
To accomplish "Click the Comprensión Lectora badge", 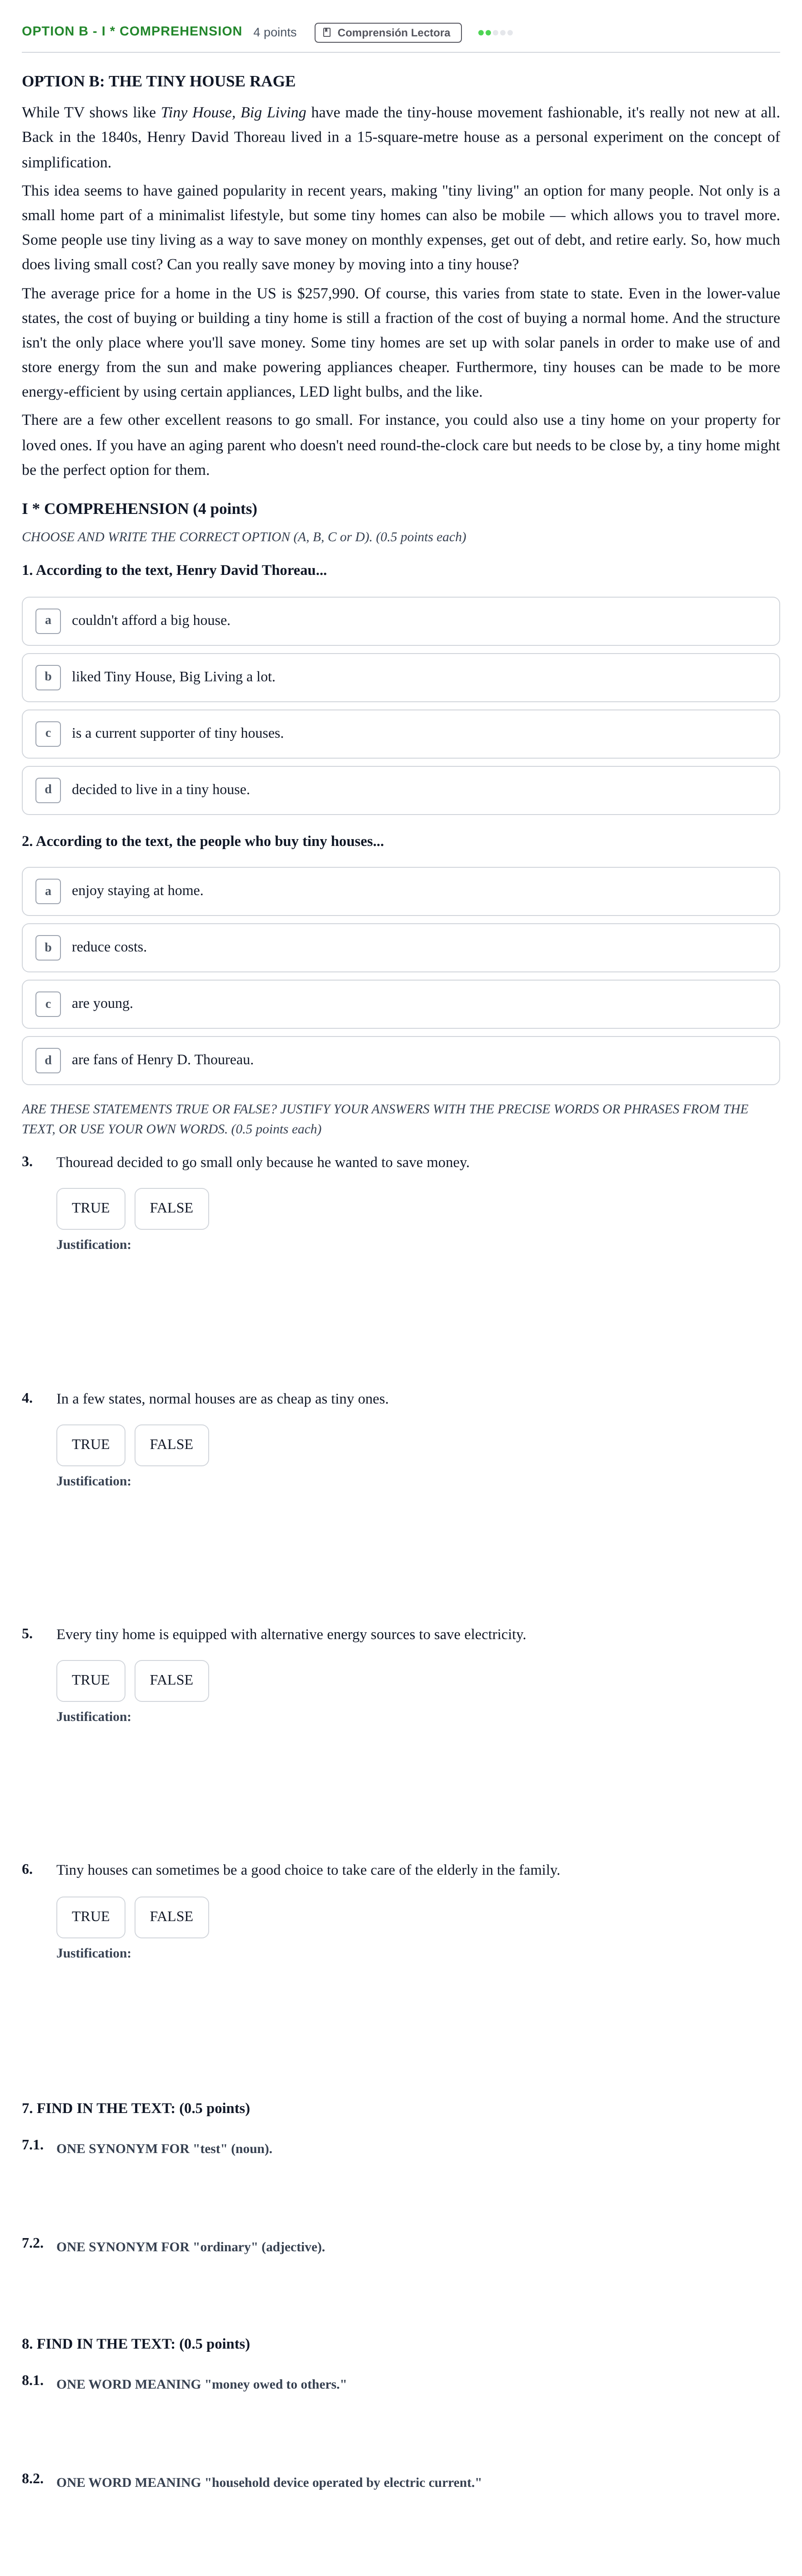I will 388,33.
